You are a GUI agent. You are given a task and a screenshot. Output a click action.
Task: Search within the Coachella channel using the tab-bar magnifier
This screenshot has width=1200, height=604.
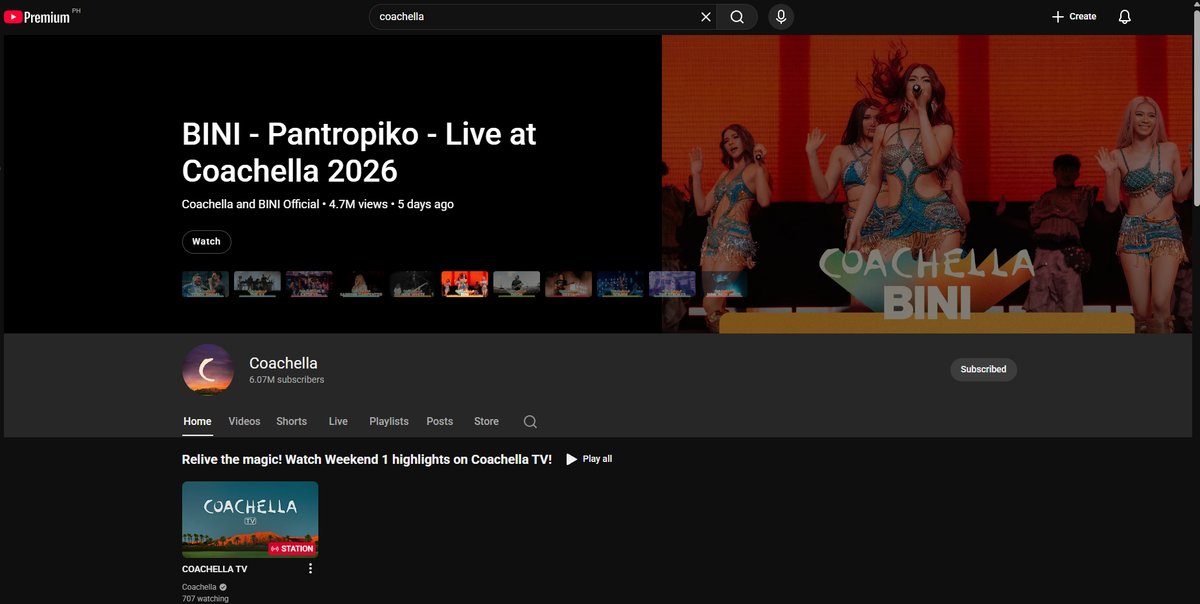[x=530, y=421]
